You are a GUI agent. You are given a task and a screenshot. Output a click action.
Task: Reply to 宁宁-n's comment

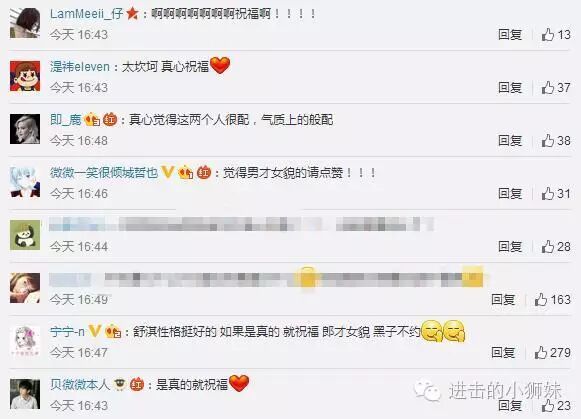[x=503, y=352]
